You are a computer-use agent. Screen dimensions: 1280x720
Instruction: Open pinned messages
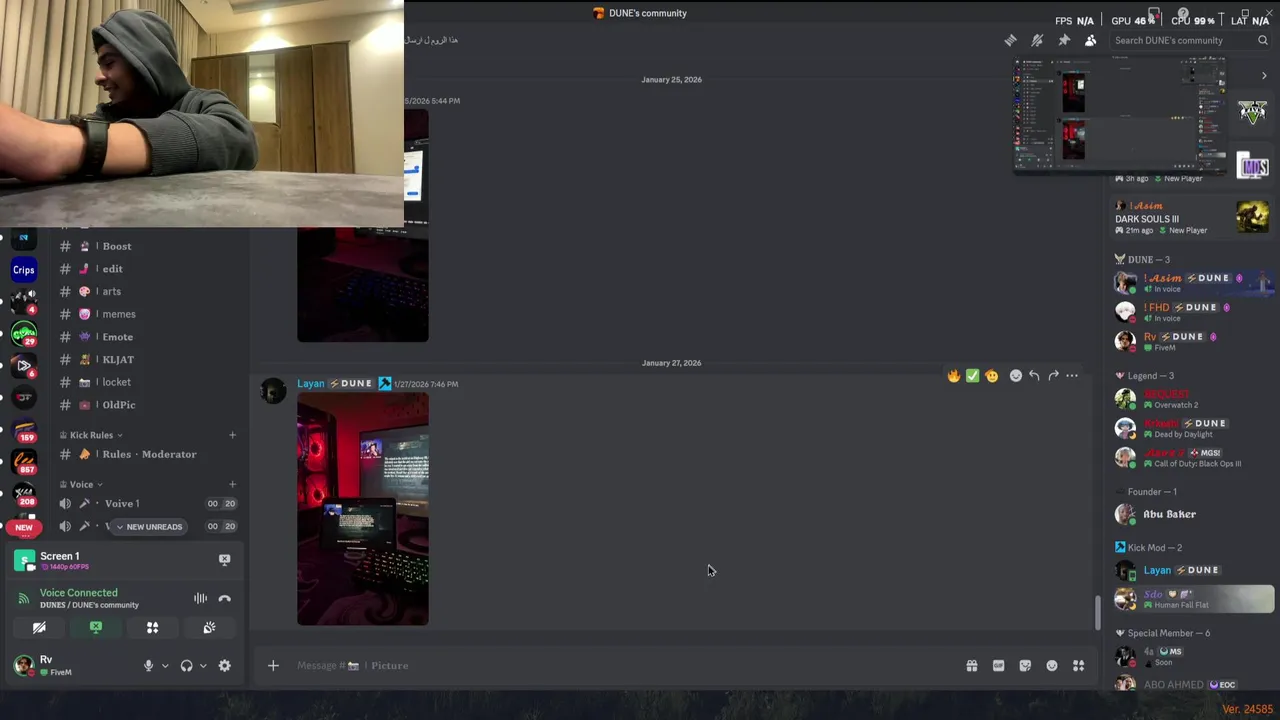[1064, 40]
